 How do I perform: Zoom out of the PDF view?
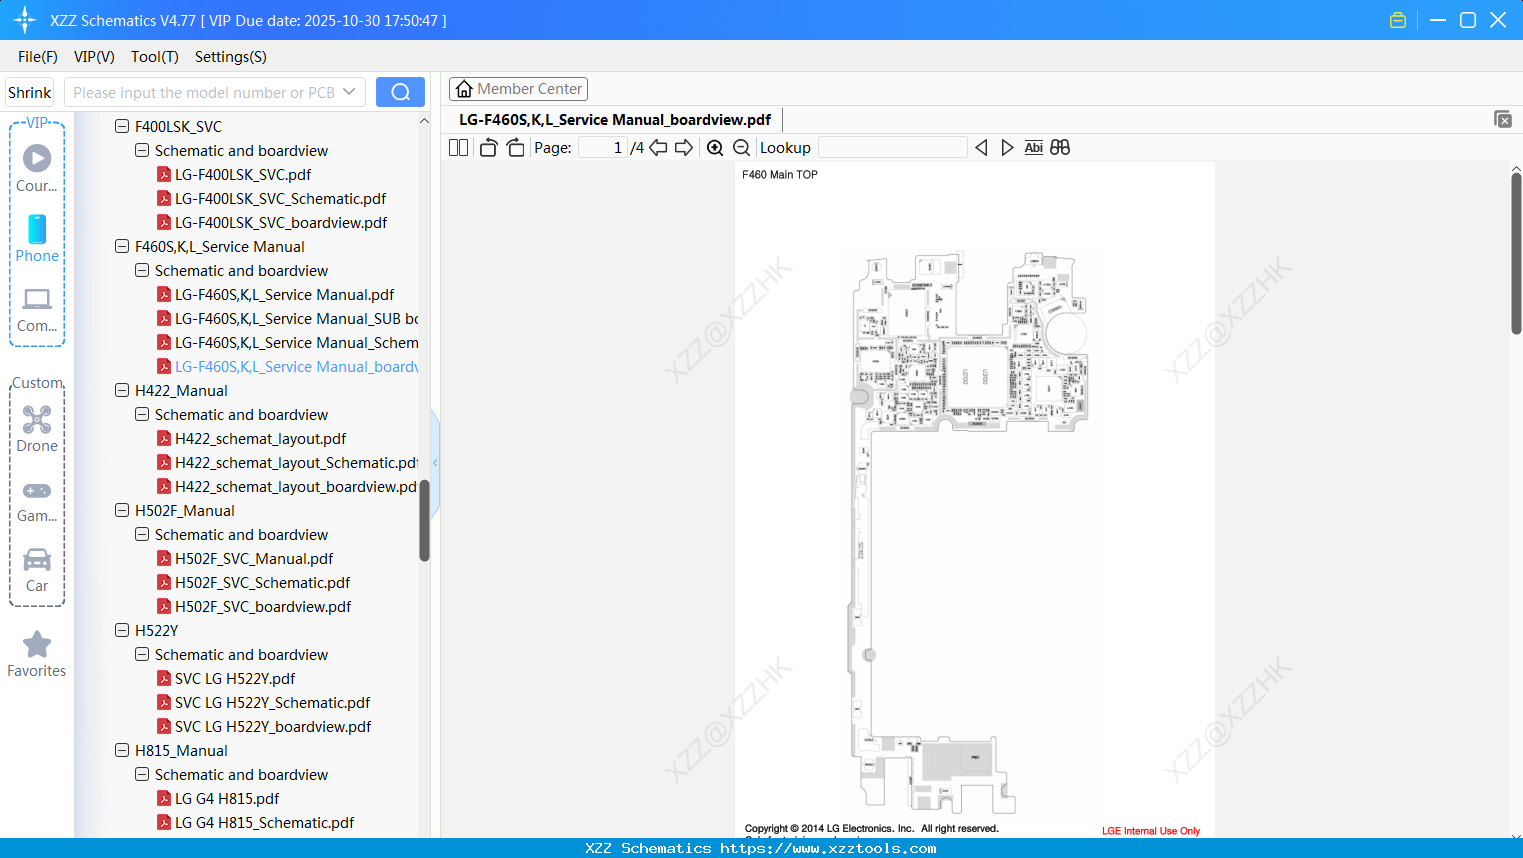741,147
